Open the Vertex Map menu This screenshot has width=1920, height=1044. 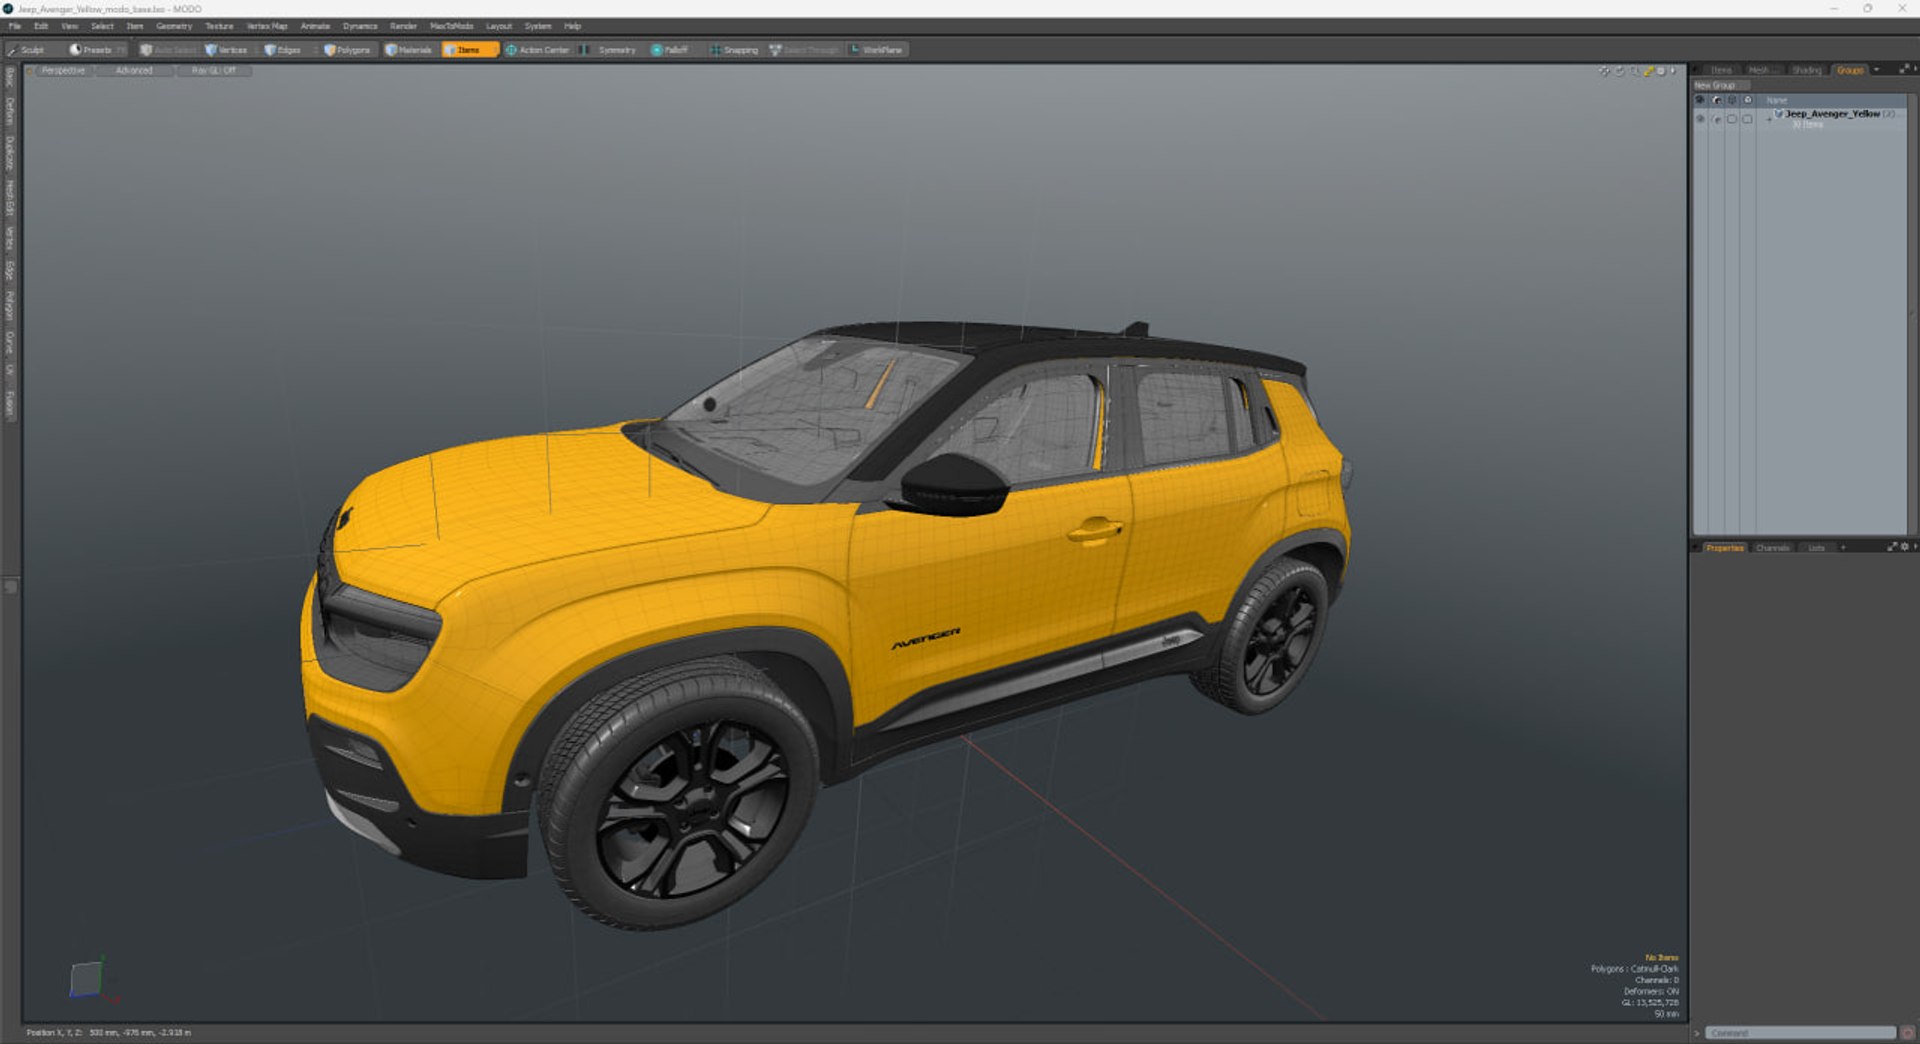click(267, 26)
